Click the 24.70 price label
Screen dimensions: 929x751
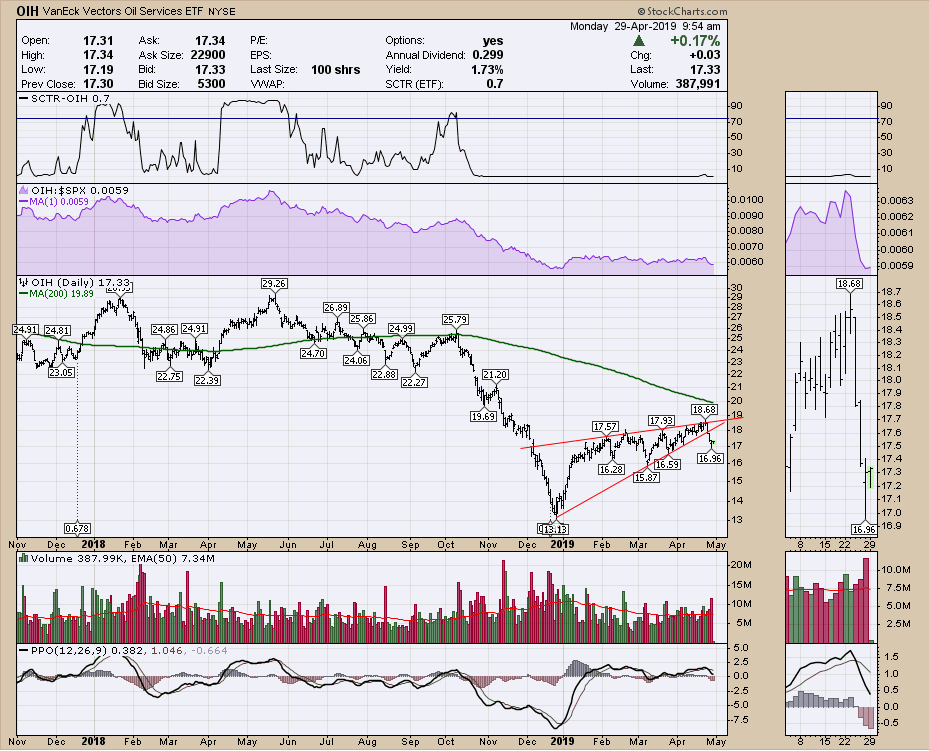point(313,354)
